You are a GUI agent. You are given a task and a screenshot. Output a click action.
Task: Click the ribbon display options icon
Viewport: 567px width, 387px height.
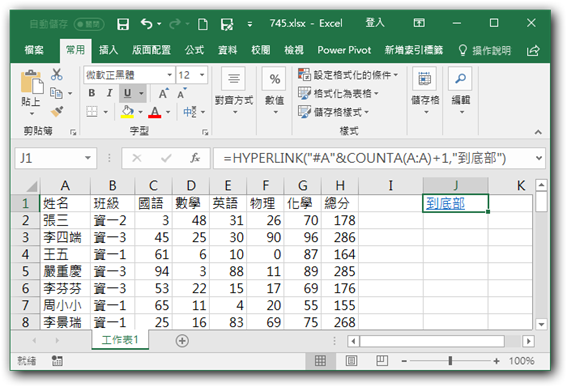coord(419,24)
